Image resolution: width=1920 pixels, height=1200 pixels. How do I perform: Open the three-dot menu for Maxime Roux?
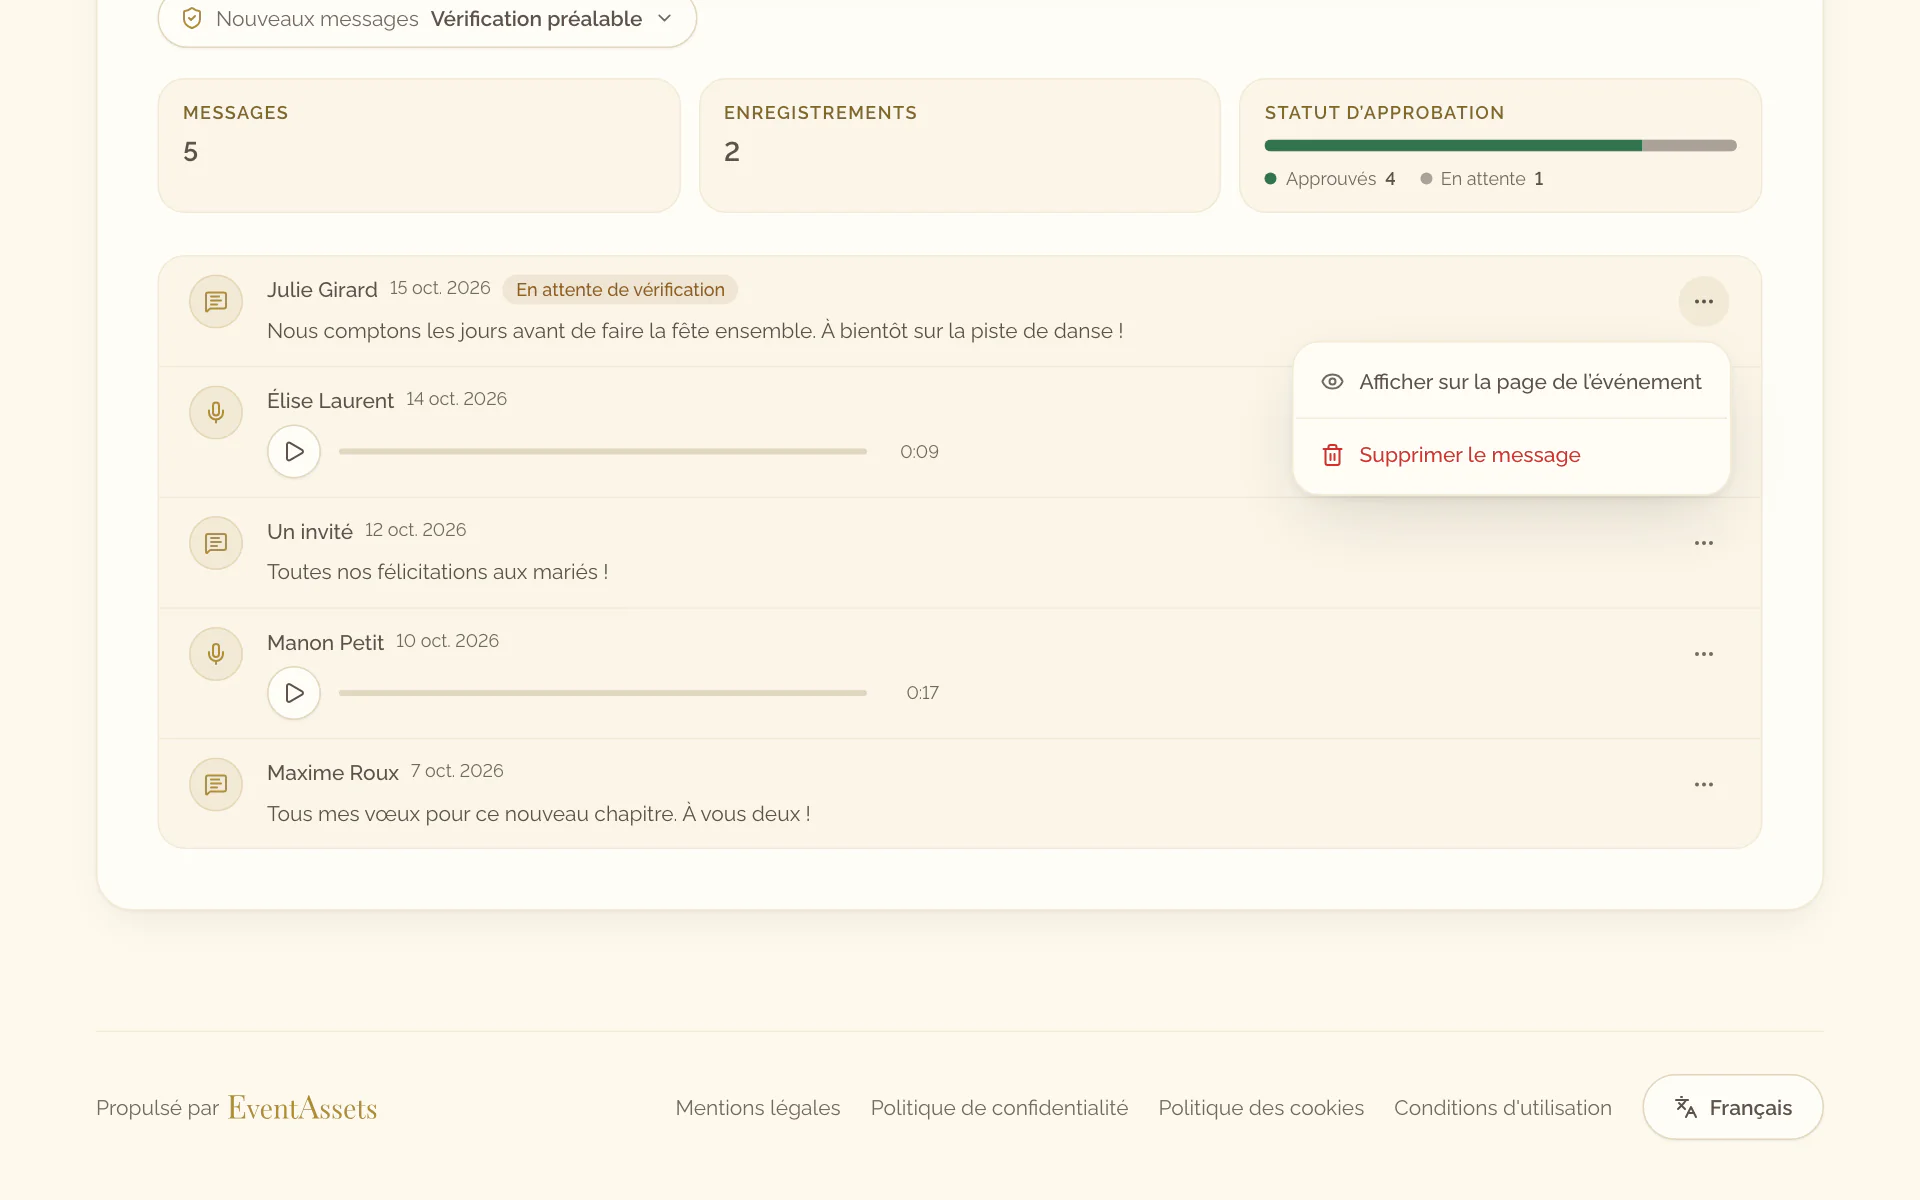(1704, 785)
